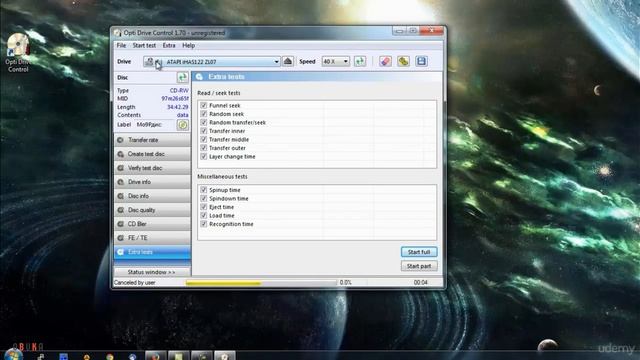Open the Drive info panel

(152, 182)
